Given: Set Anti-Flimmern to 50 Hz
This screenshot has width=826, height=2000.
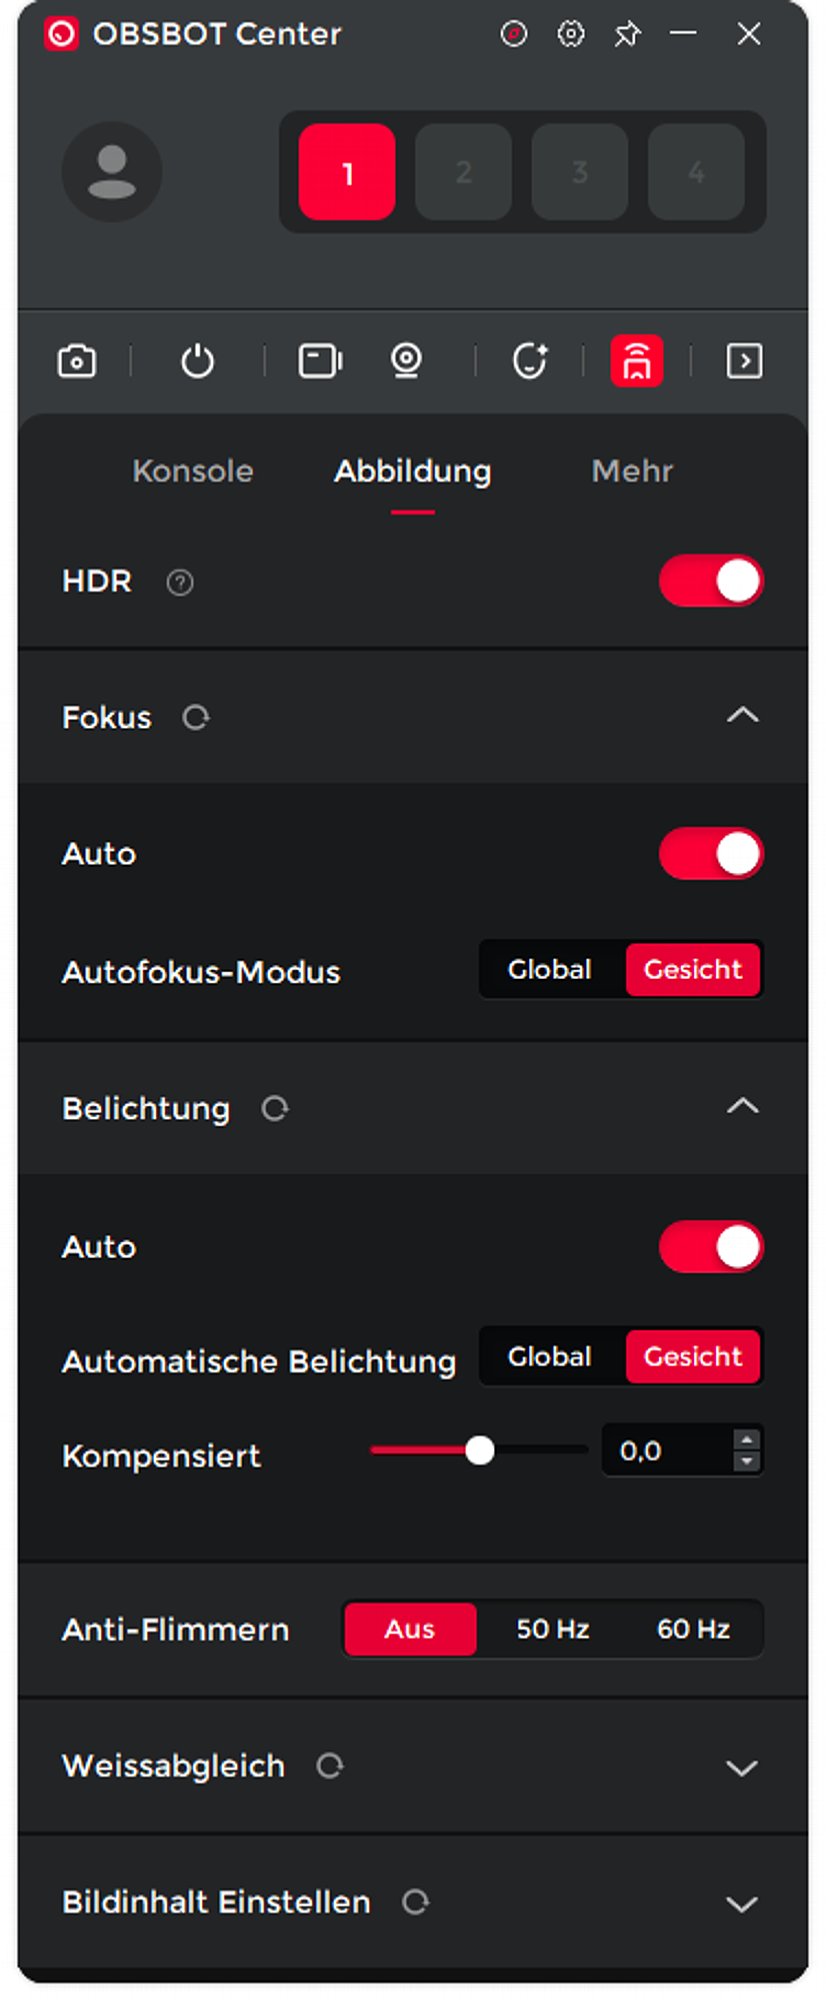Looking at the screenshot, I should coord(552,1629).
